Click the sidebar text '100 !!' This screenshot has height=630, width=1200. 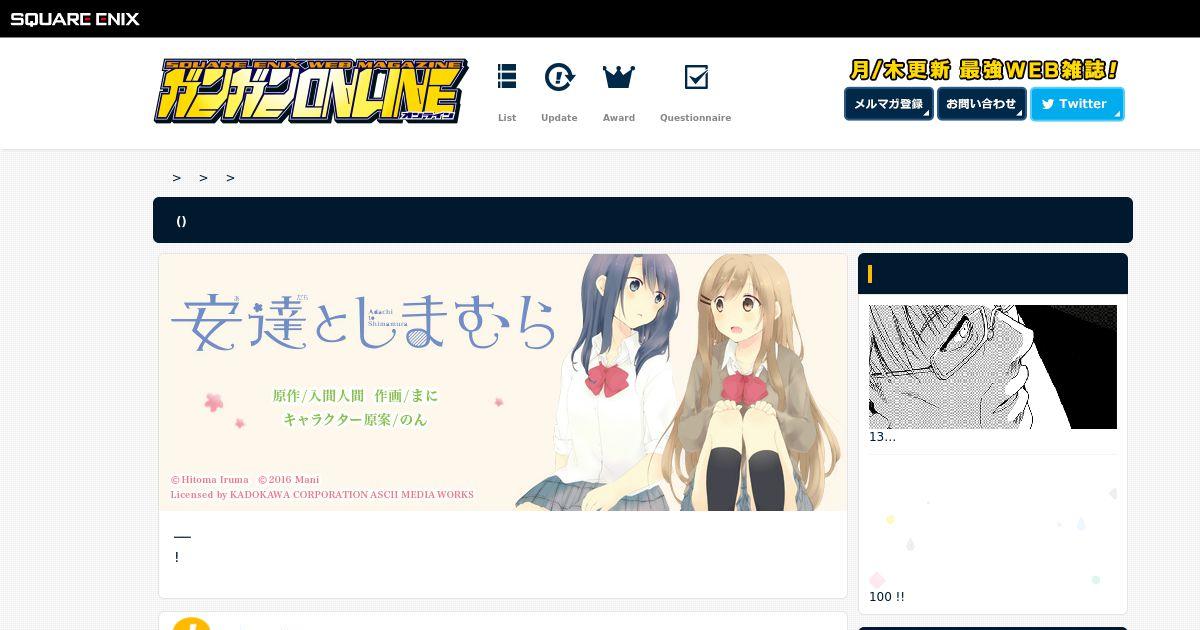coord(887,597)
